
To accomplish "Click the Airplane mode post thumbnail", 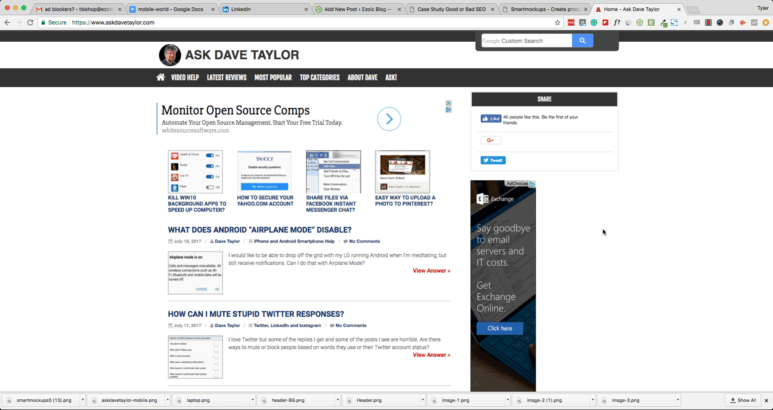I will click(x=195, y=273).
